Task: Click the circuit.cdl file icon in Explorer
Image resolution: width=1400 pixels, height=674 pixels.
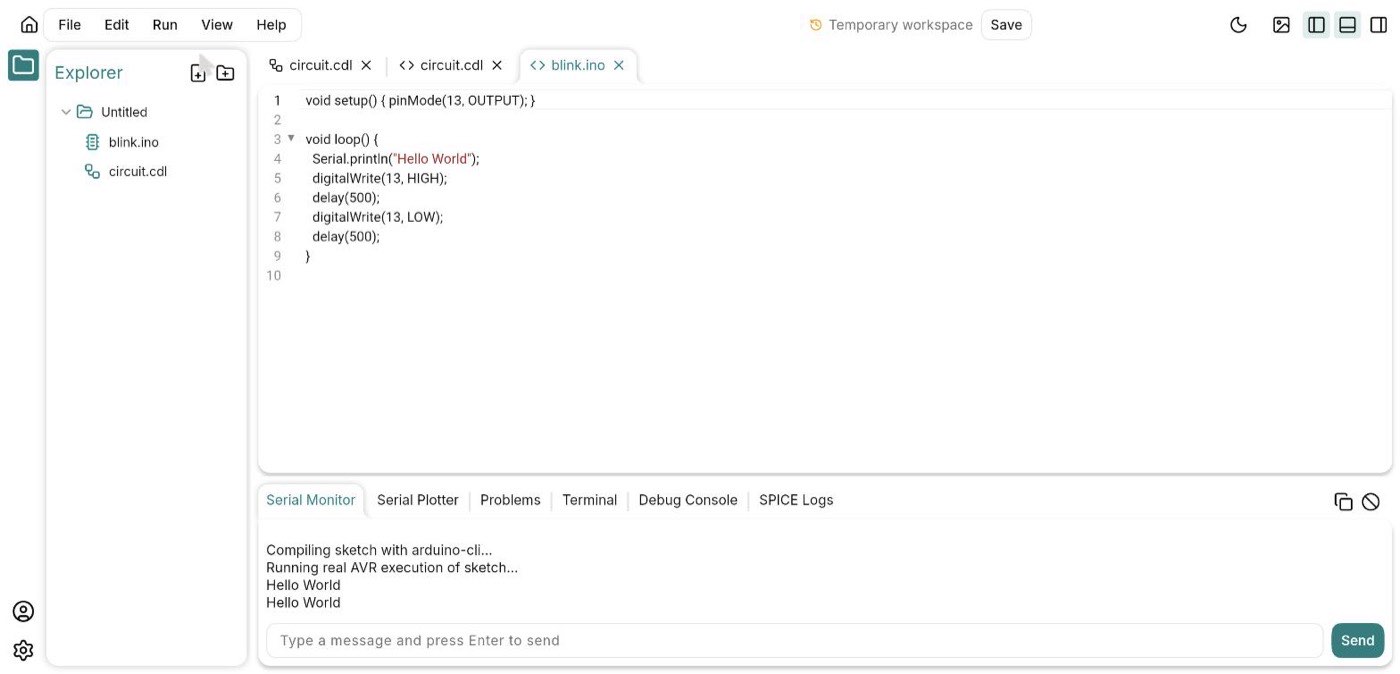Action: [92, 171]
